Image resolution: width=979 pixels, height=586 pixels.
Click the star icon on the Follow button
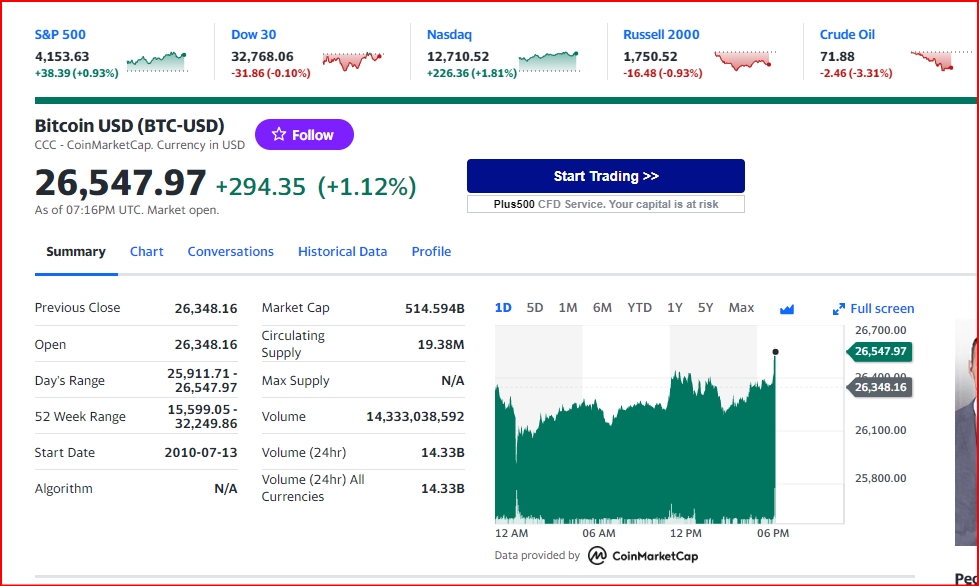[279, 134]
